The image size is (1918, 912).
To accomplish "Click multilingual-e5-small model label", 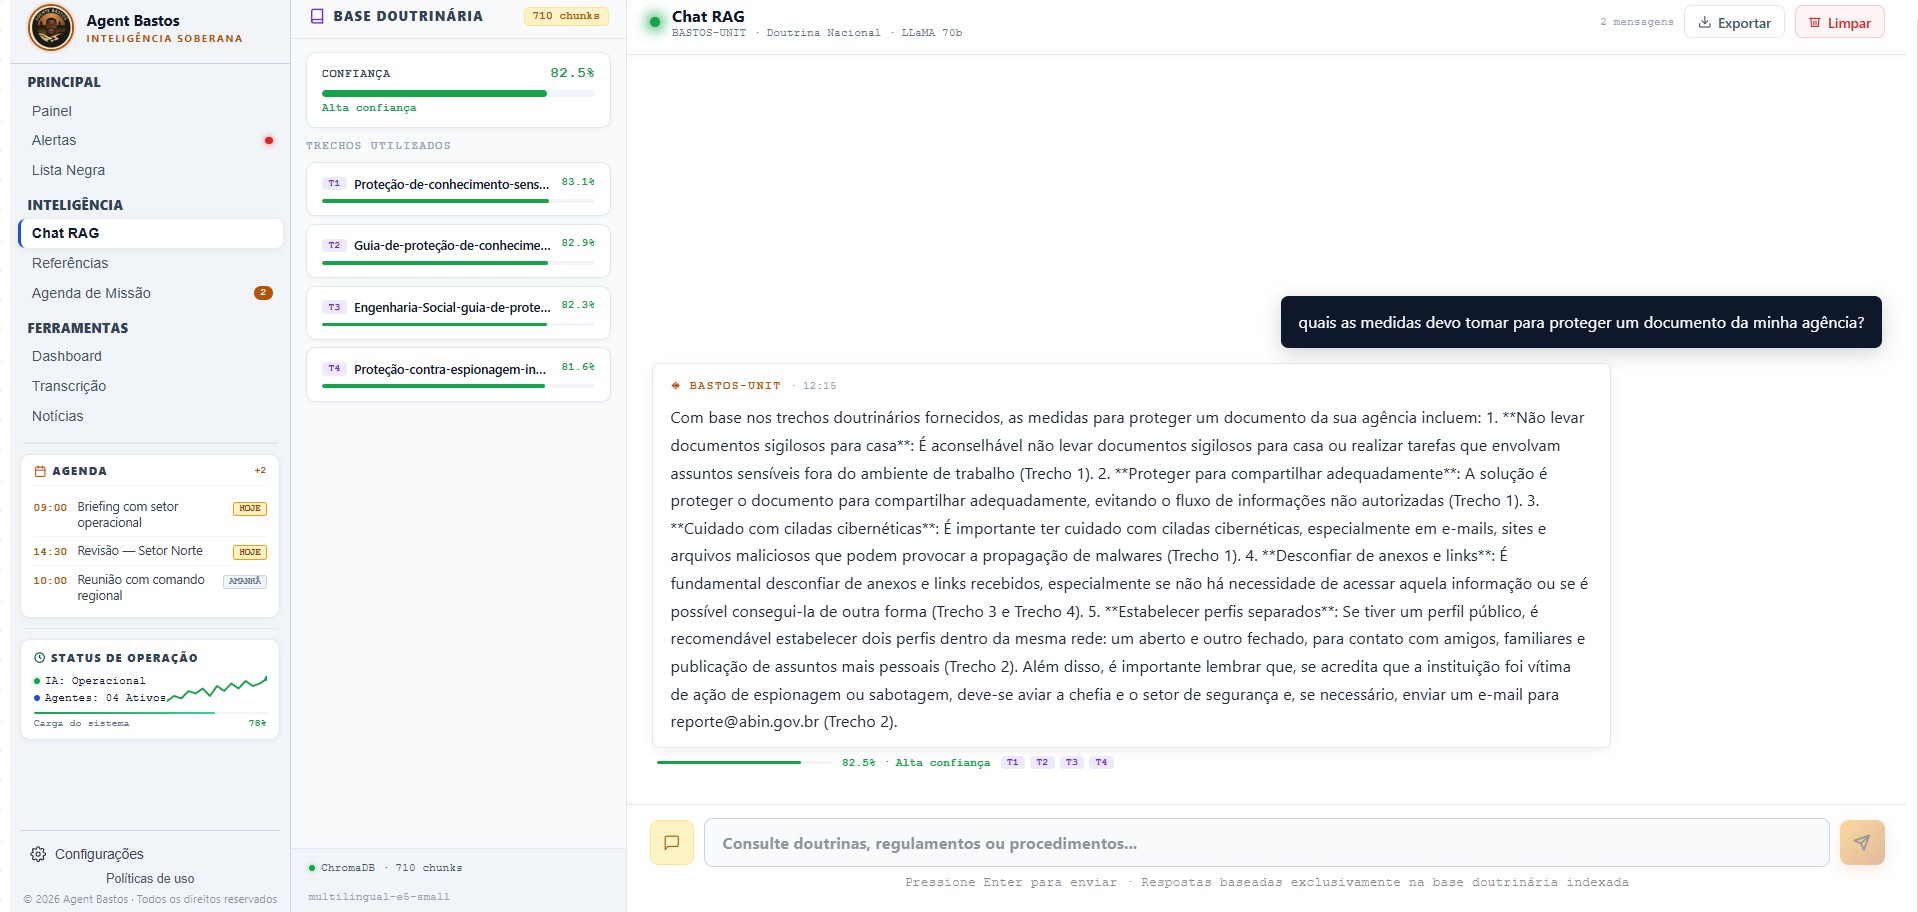I will coord(379,897).
